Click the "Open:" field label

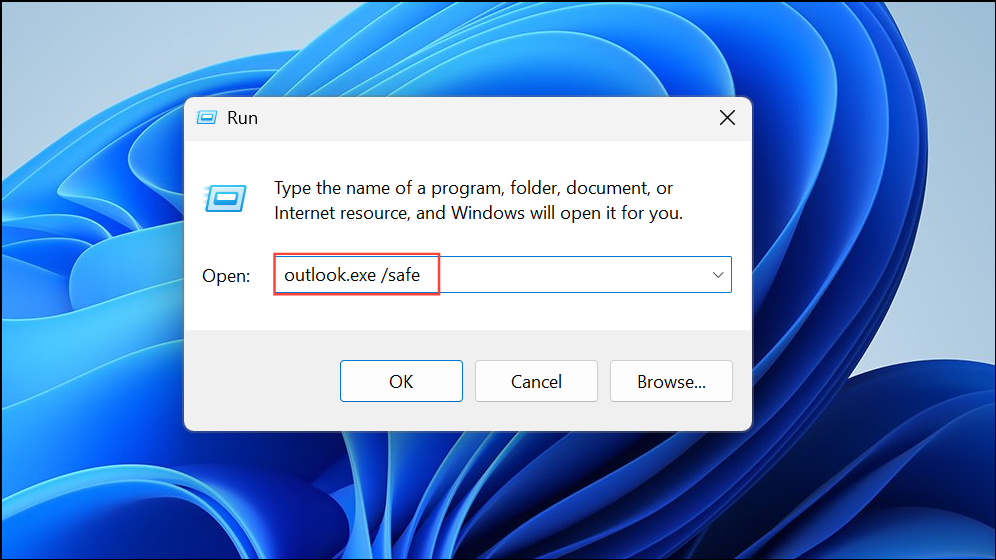226,276
